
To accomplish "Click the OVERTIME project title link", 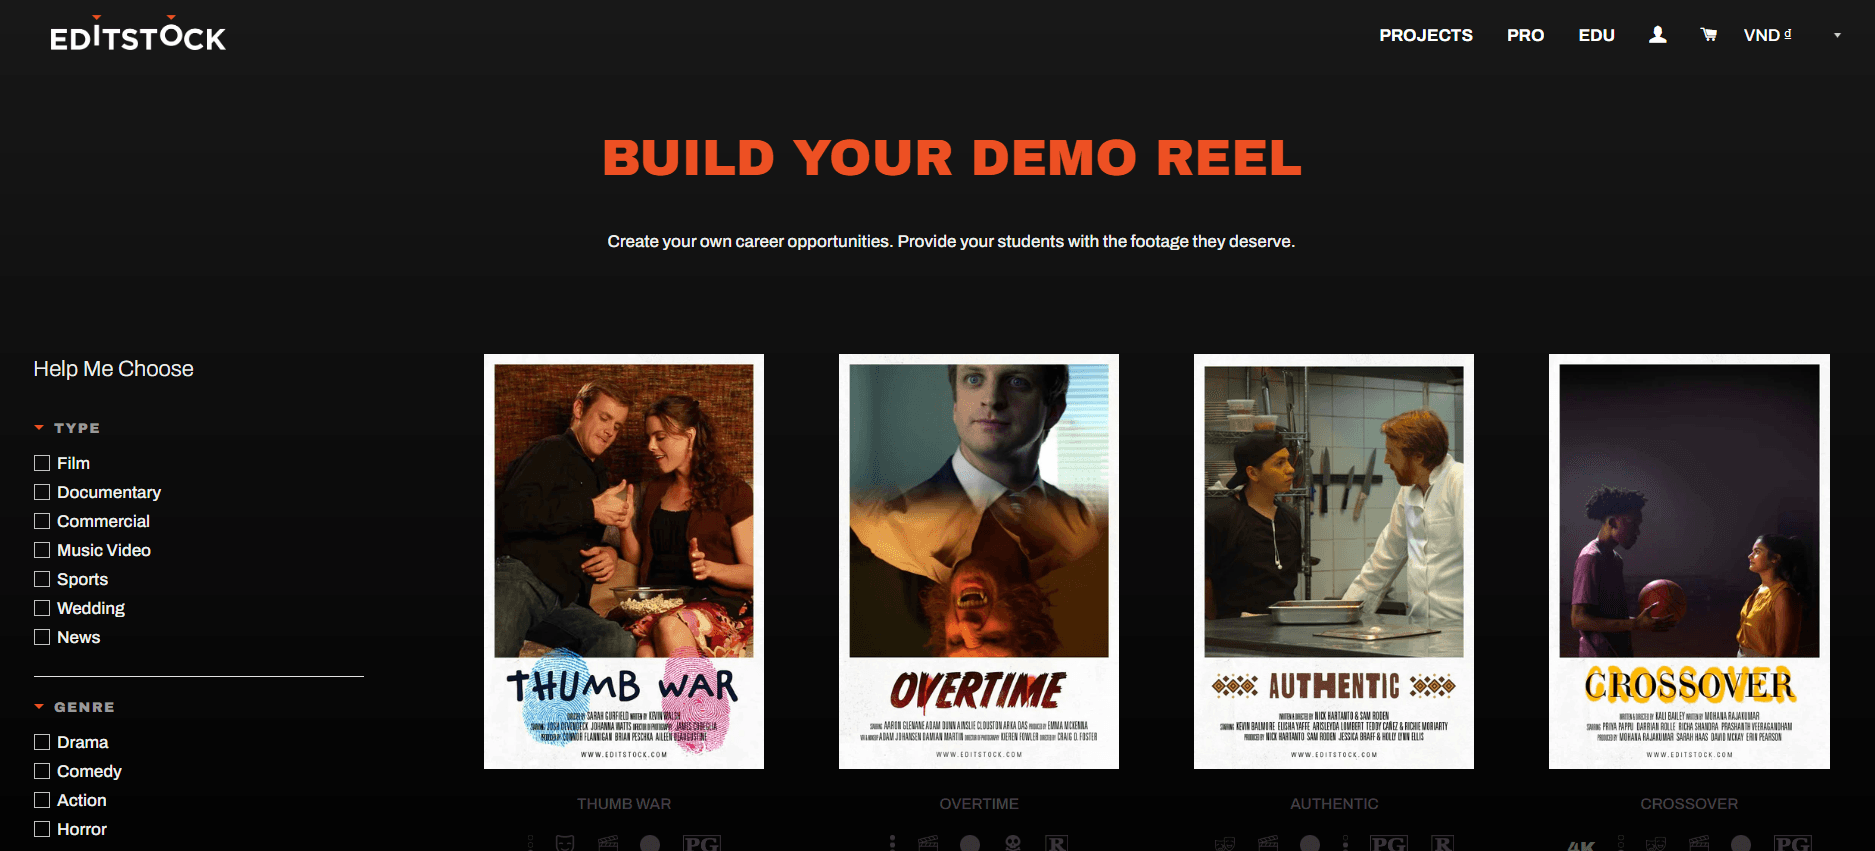I will 978,804.
